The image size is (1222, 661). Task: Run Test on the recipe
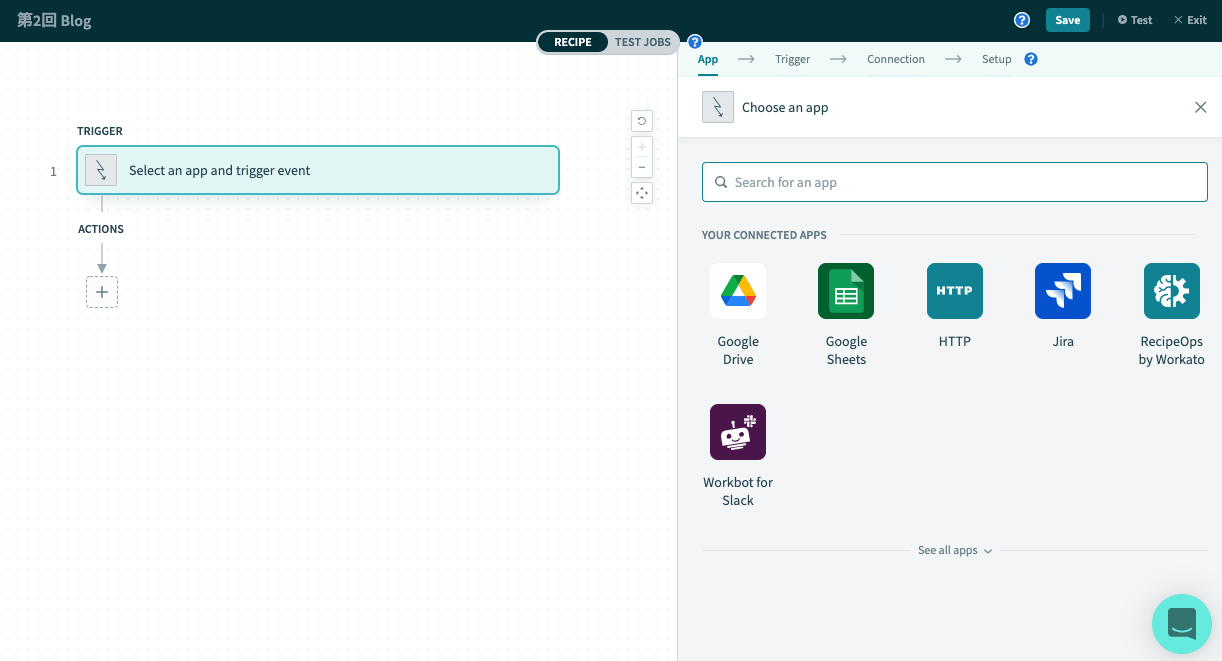[1135, 20]
